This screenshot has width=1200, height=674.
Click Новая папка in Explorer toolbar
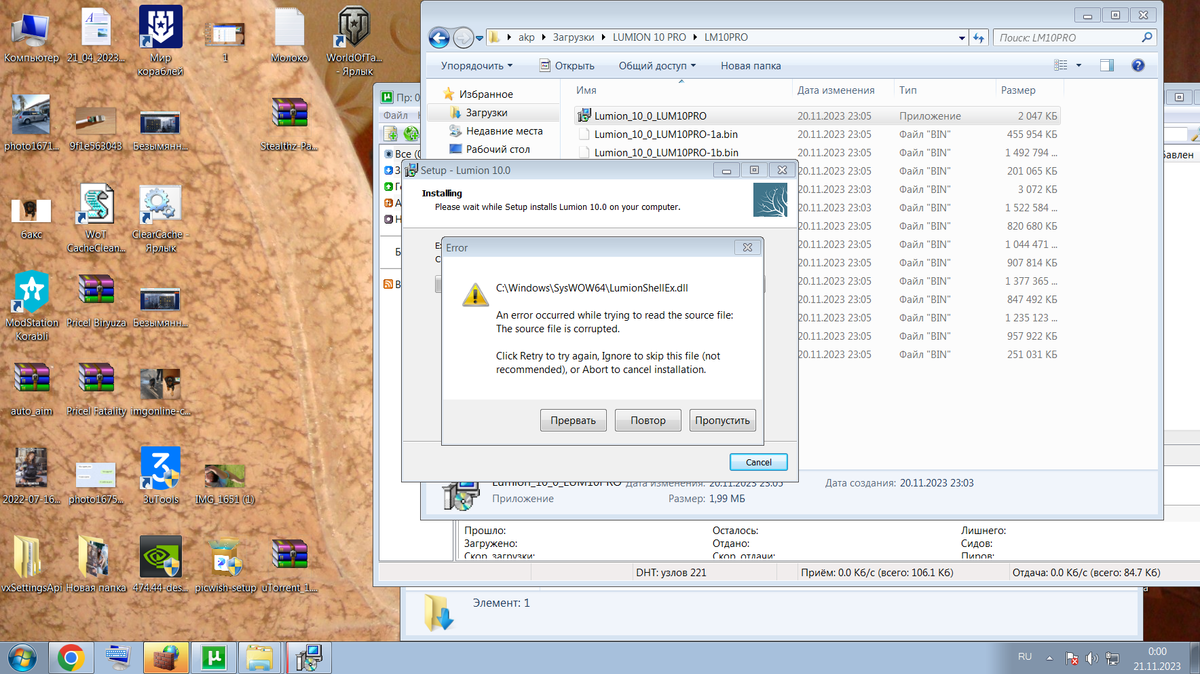[750, 66]
